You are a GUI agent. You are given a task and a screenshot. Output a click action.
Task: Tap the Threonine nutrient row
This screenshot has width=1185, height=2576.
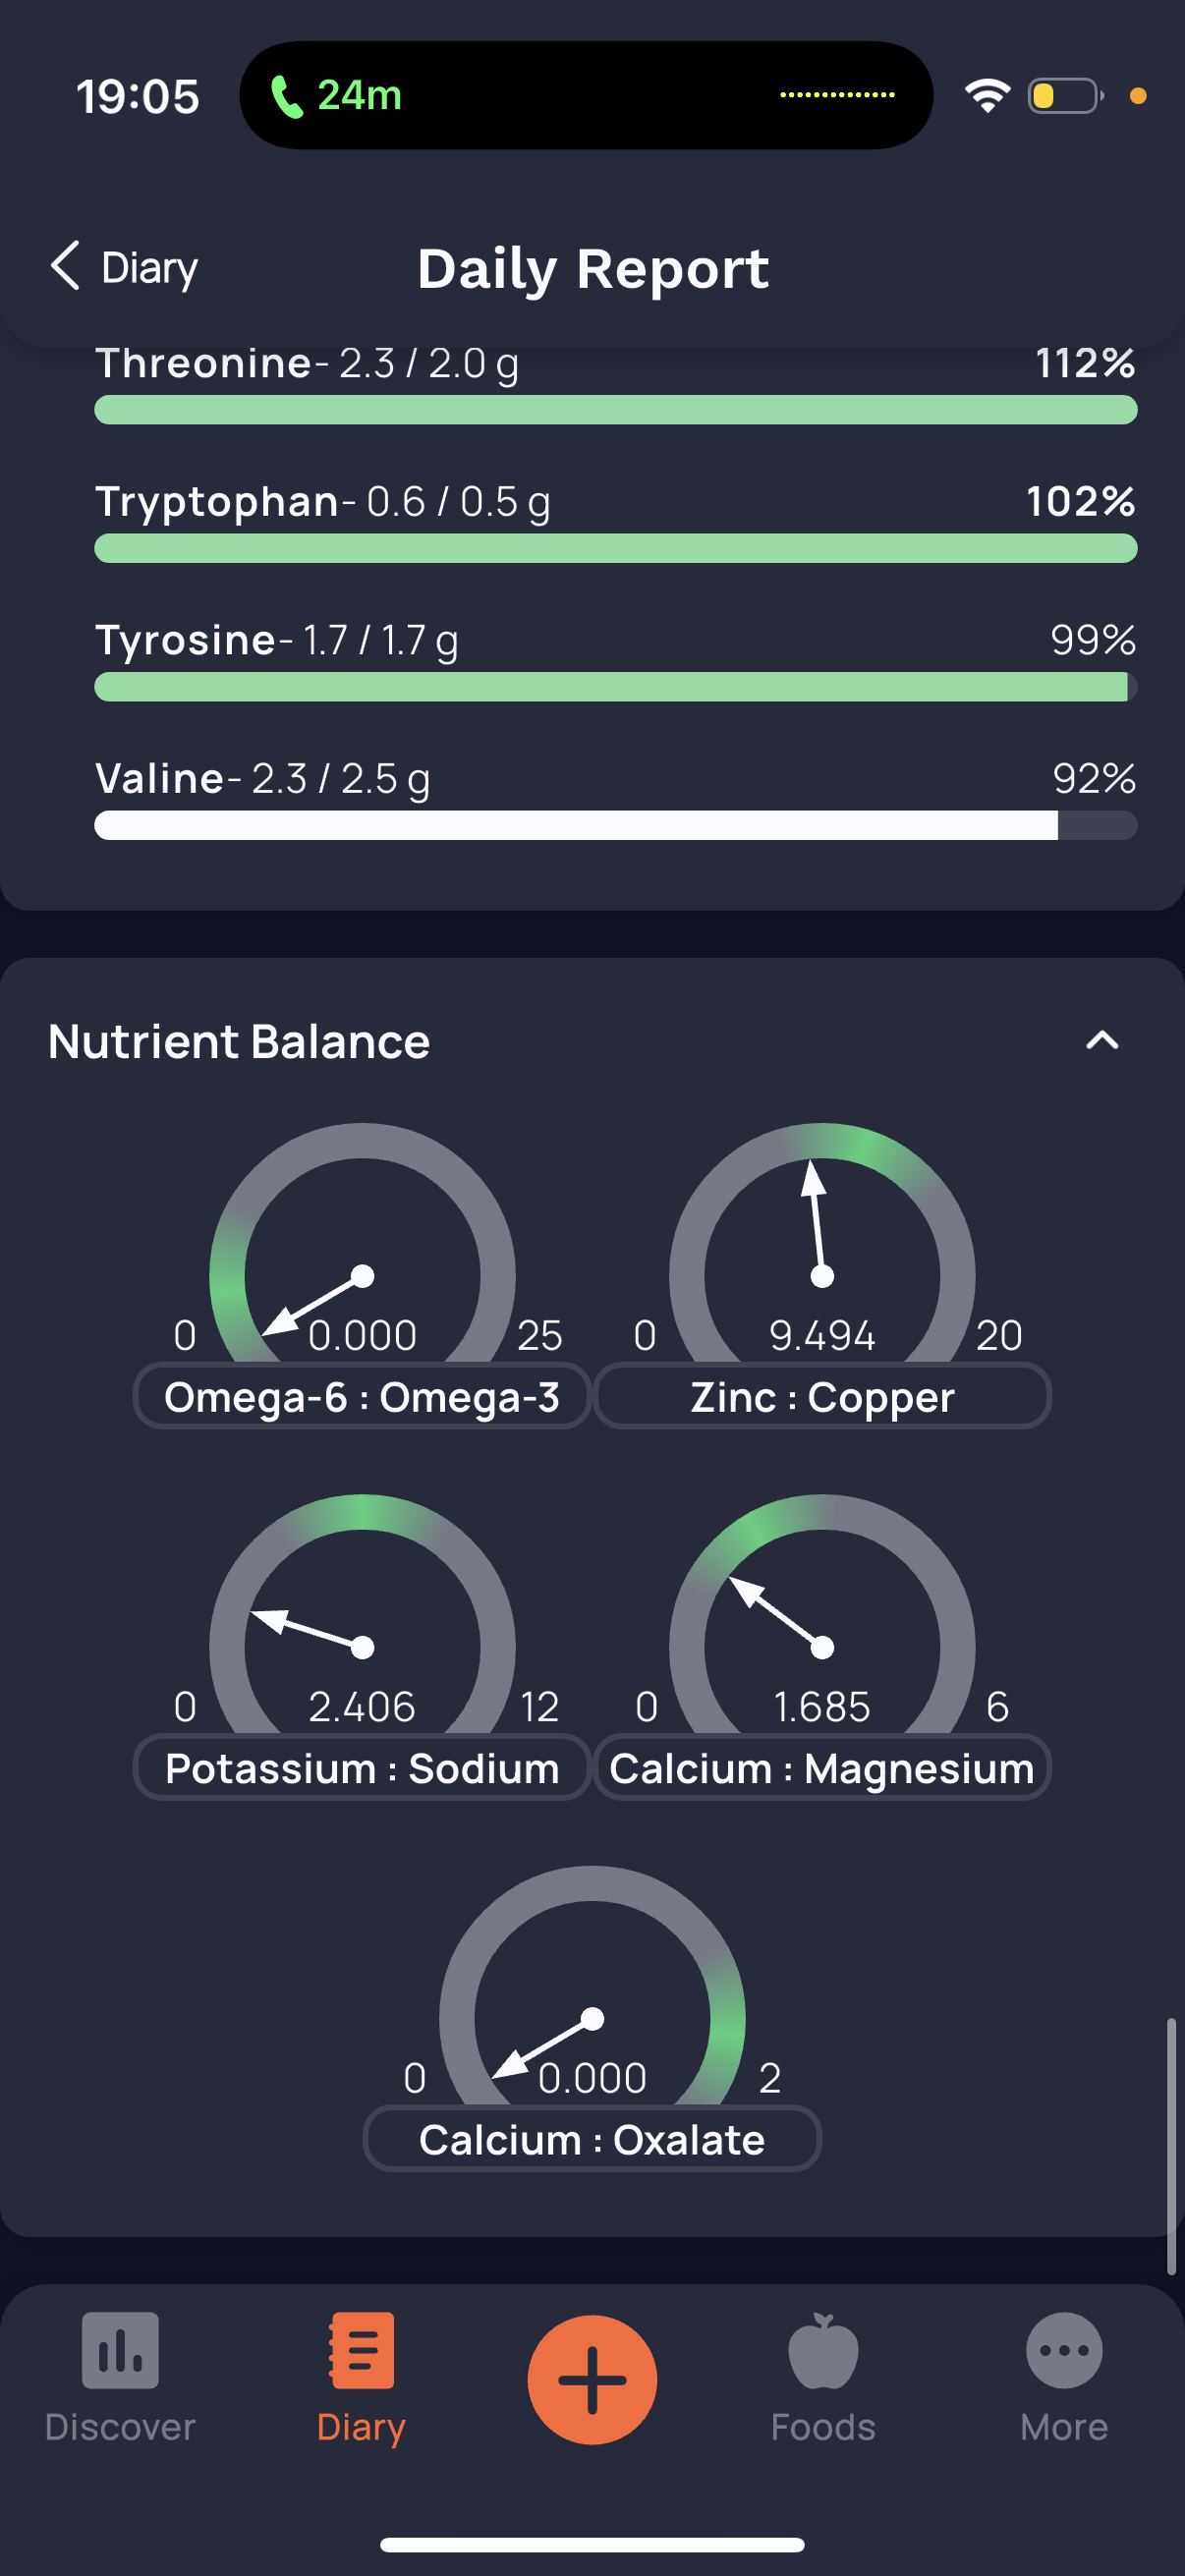[616, 385]
